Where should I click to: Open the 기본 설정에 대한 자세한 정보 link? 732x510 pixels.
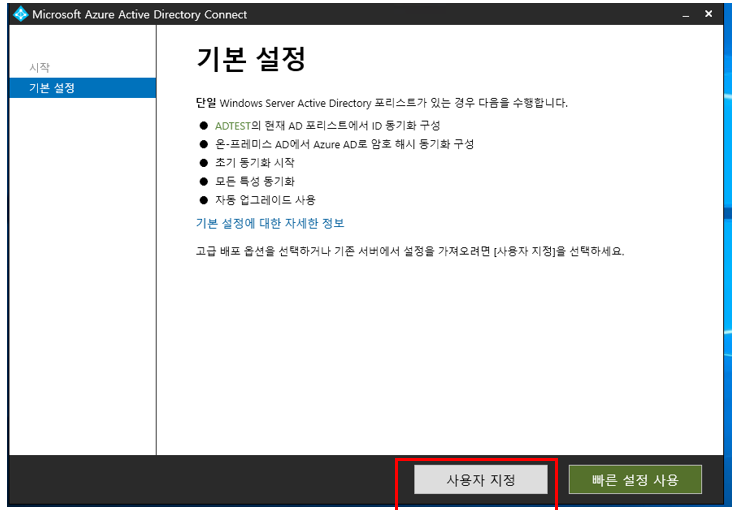270,223
